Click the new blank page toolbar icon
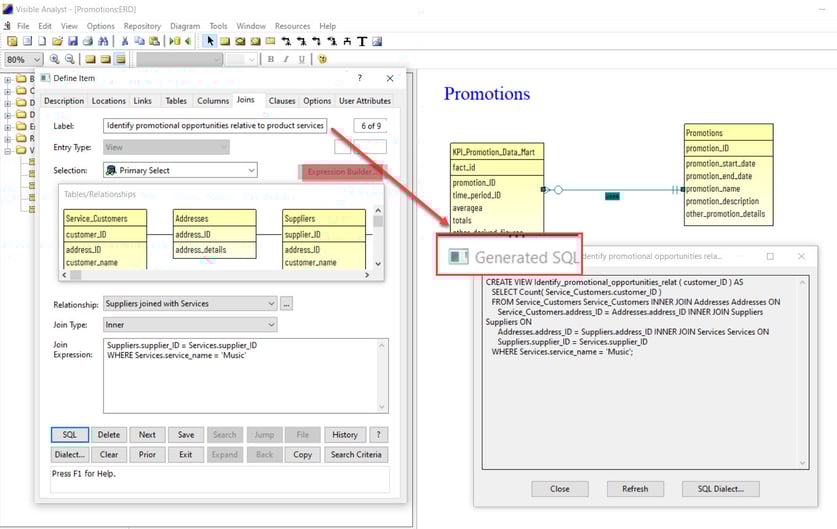This screenshot has width=837, height=529. pyautogui.click(x=42, y=41)
